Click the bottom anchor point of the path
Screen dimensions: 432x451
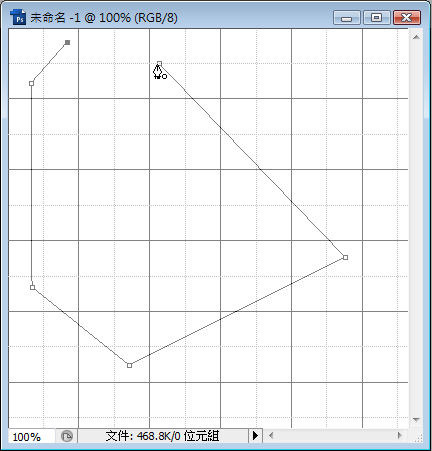[x=129, y=365]
